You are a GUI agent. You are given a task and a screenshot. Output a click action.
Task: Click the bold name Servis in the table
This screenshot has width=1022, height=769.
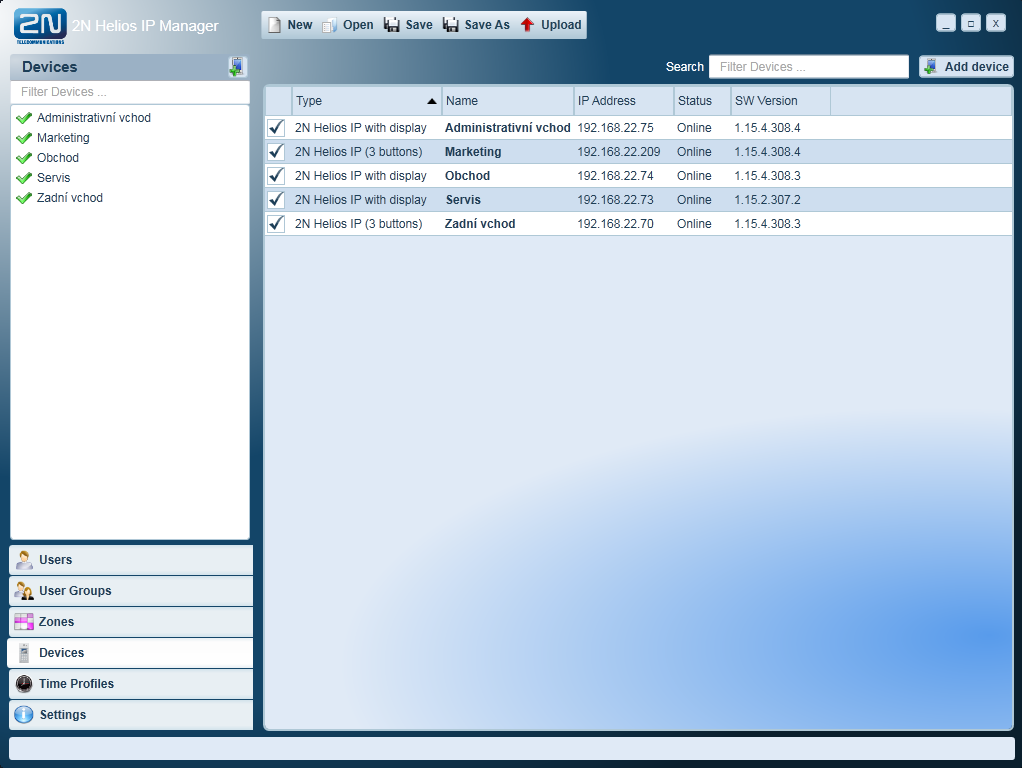click(x=463, y=199)
